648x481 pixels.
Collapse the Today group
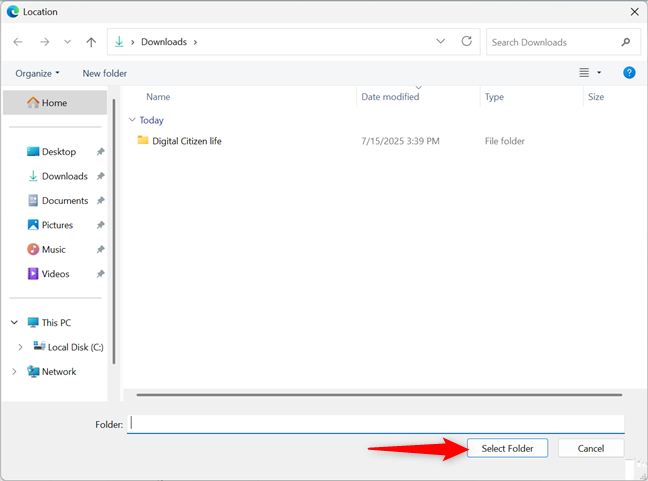point(132,120)
